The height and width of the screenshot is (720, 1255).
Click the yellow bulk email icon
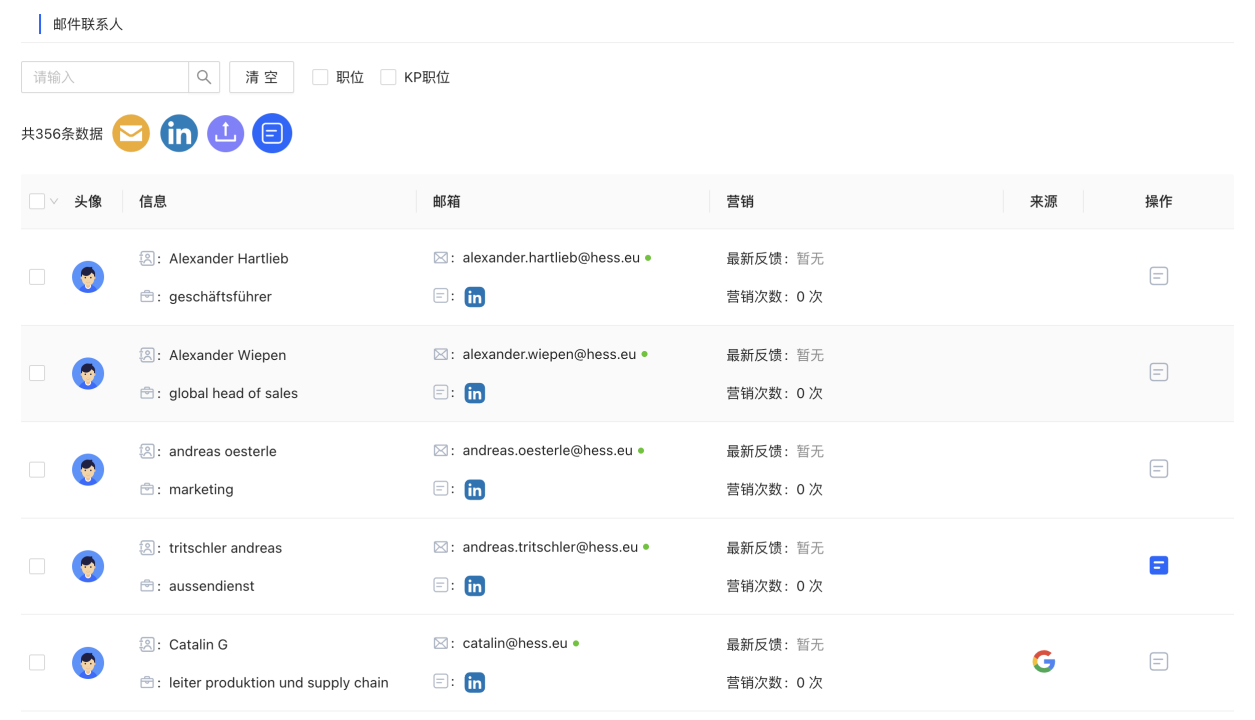point(131,133)
